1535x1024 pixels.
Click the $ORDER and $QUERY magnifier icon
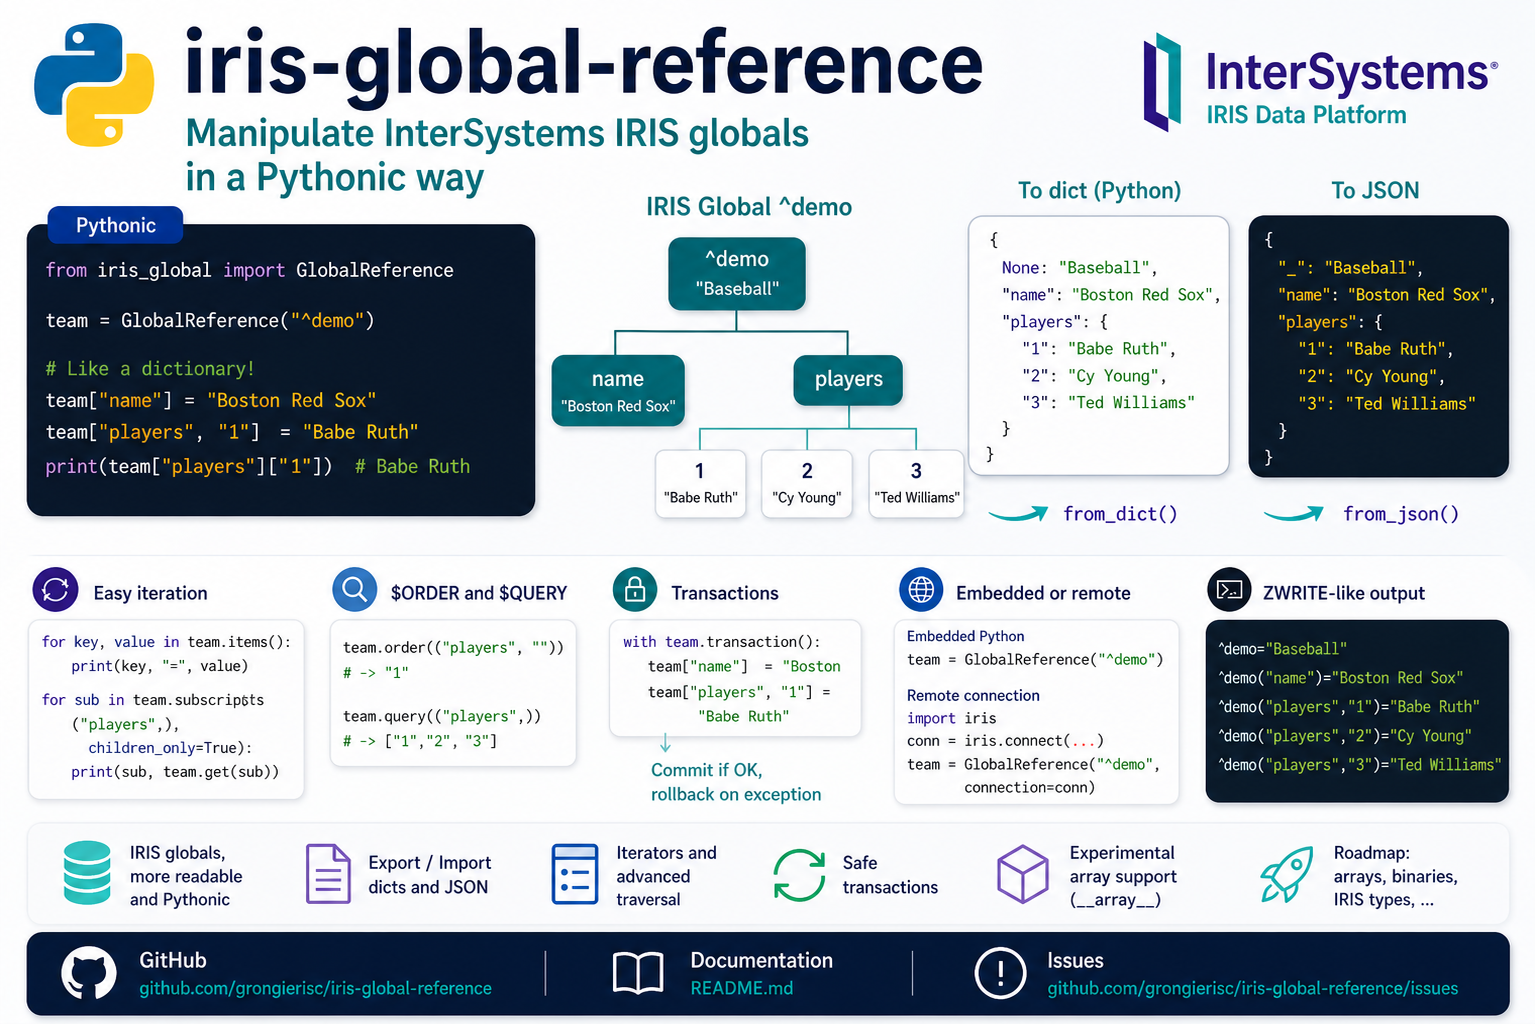pos(354,590)
